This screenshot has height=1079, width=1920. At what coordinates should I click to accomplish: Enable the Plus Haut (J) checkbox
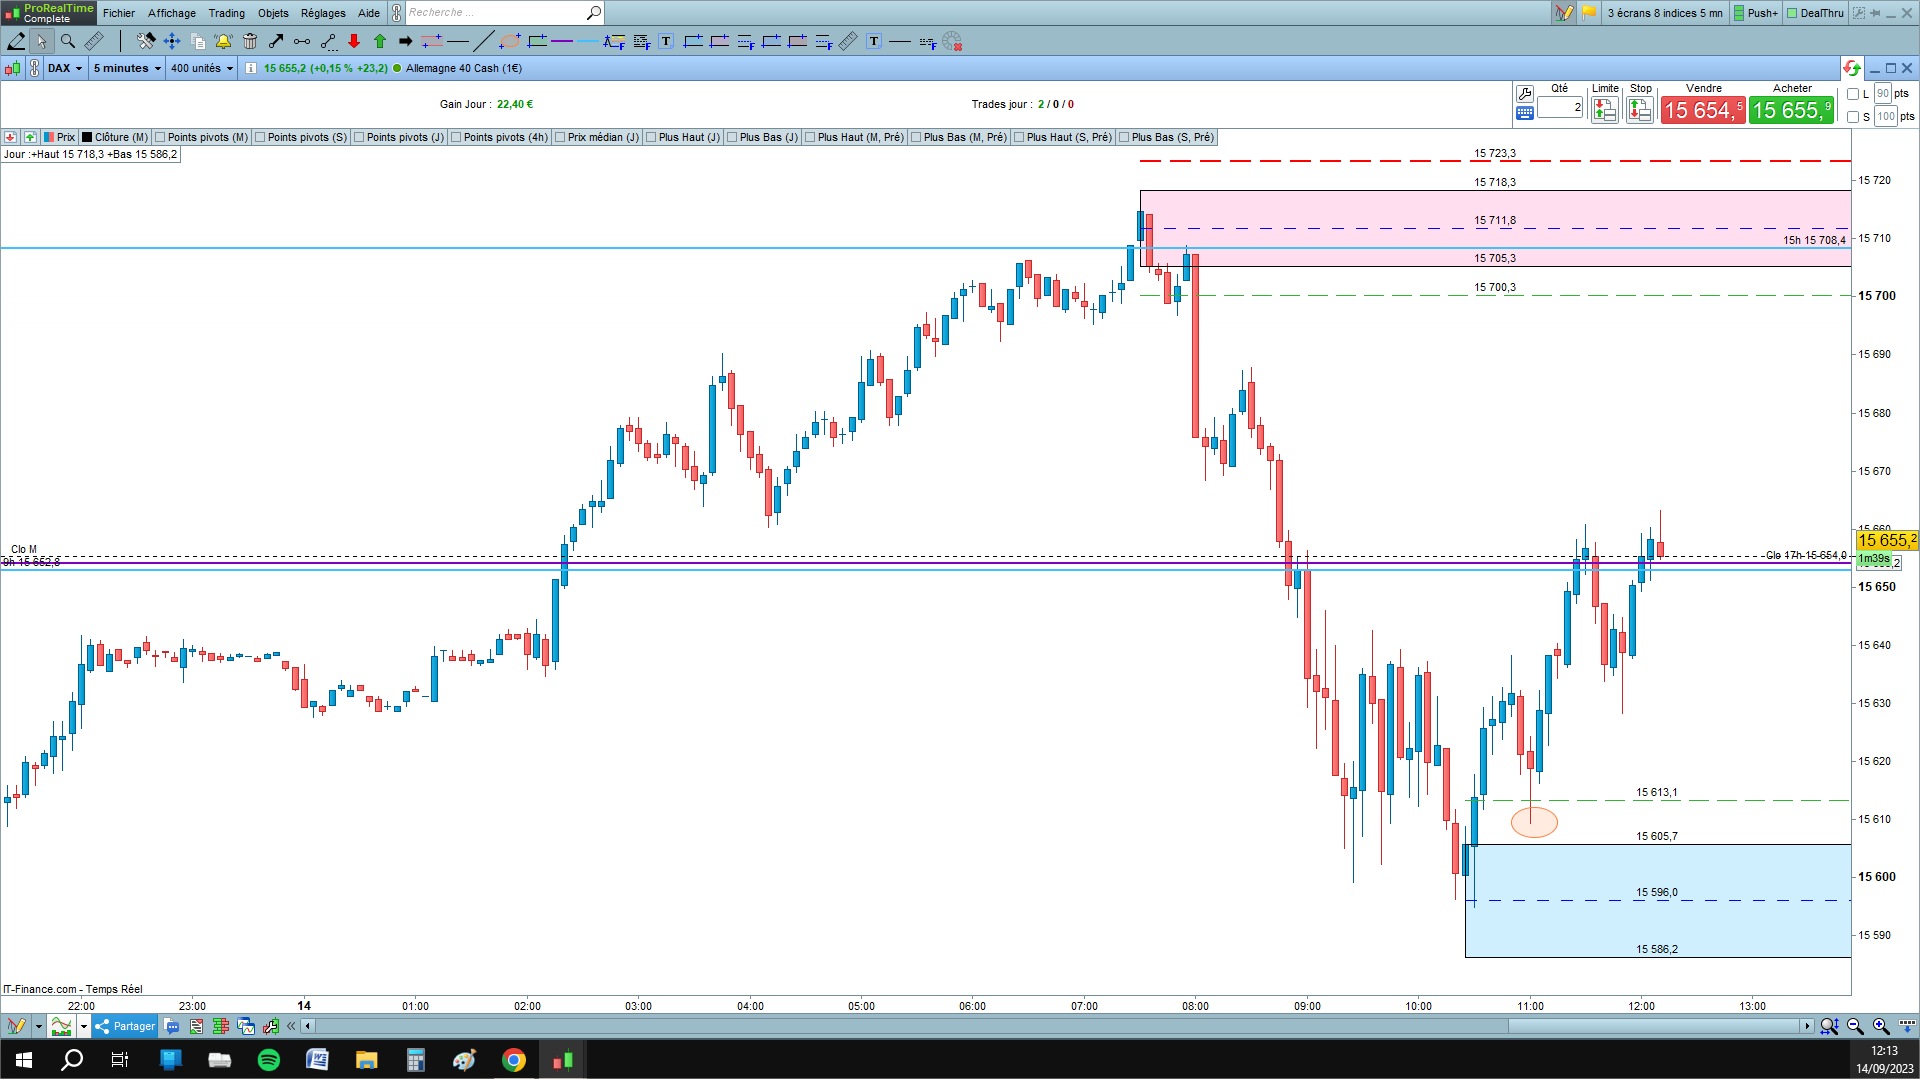(652, 138)
